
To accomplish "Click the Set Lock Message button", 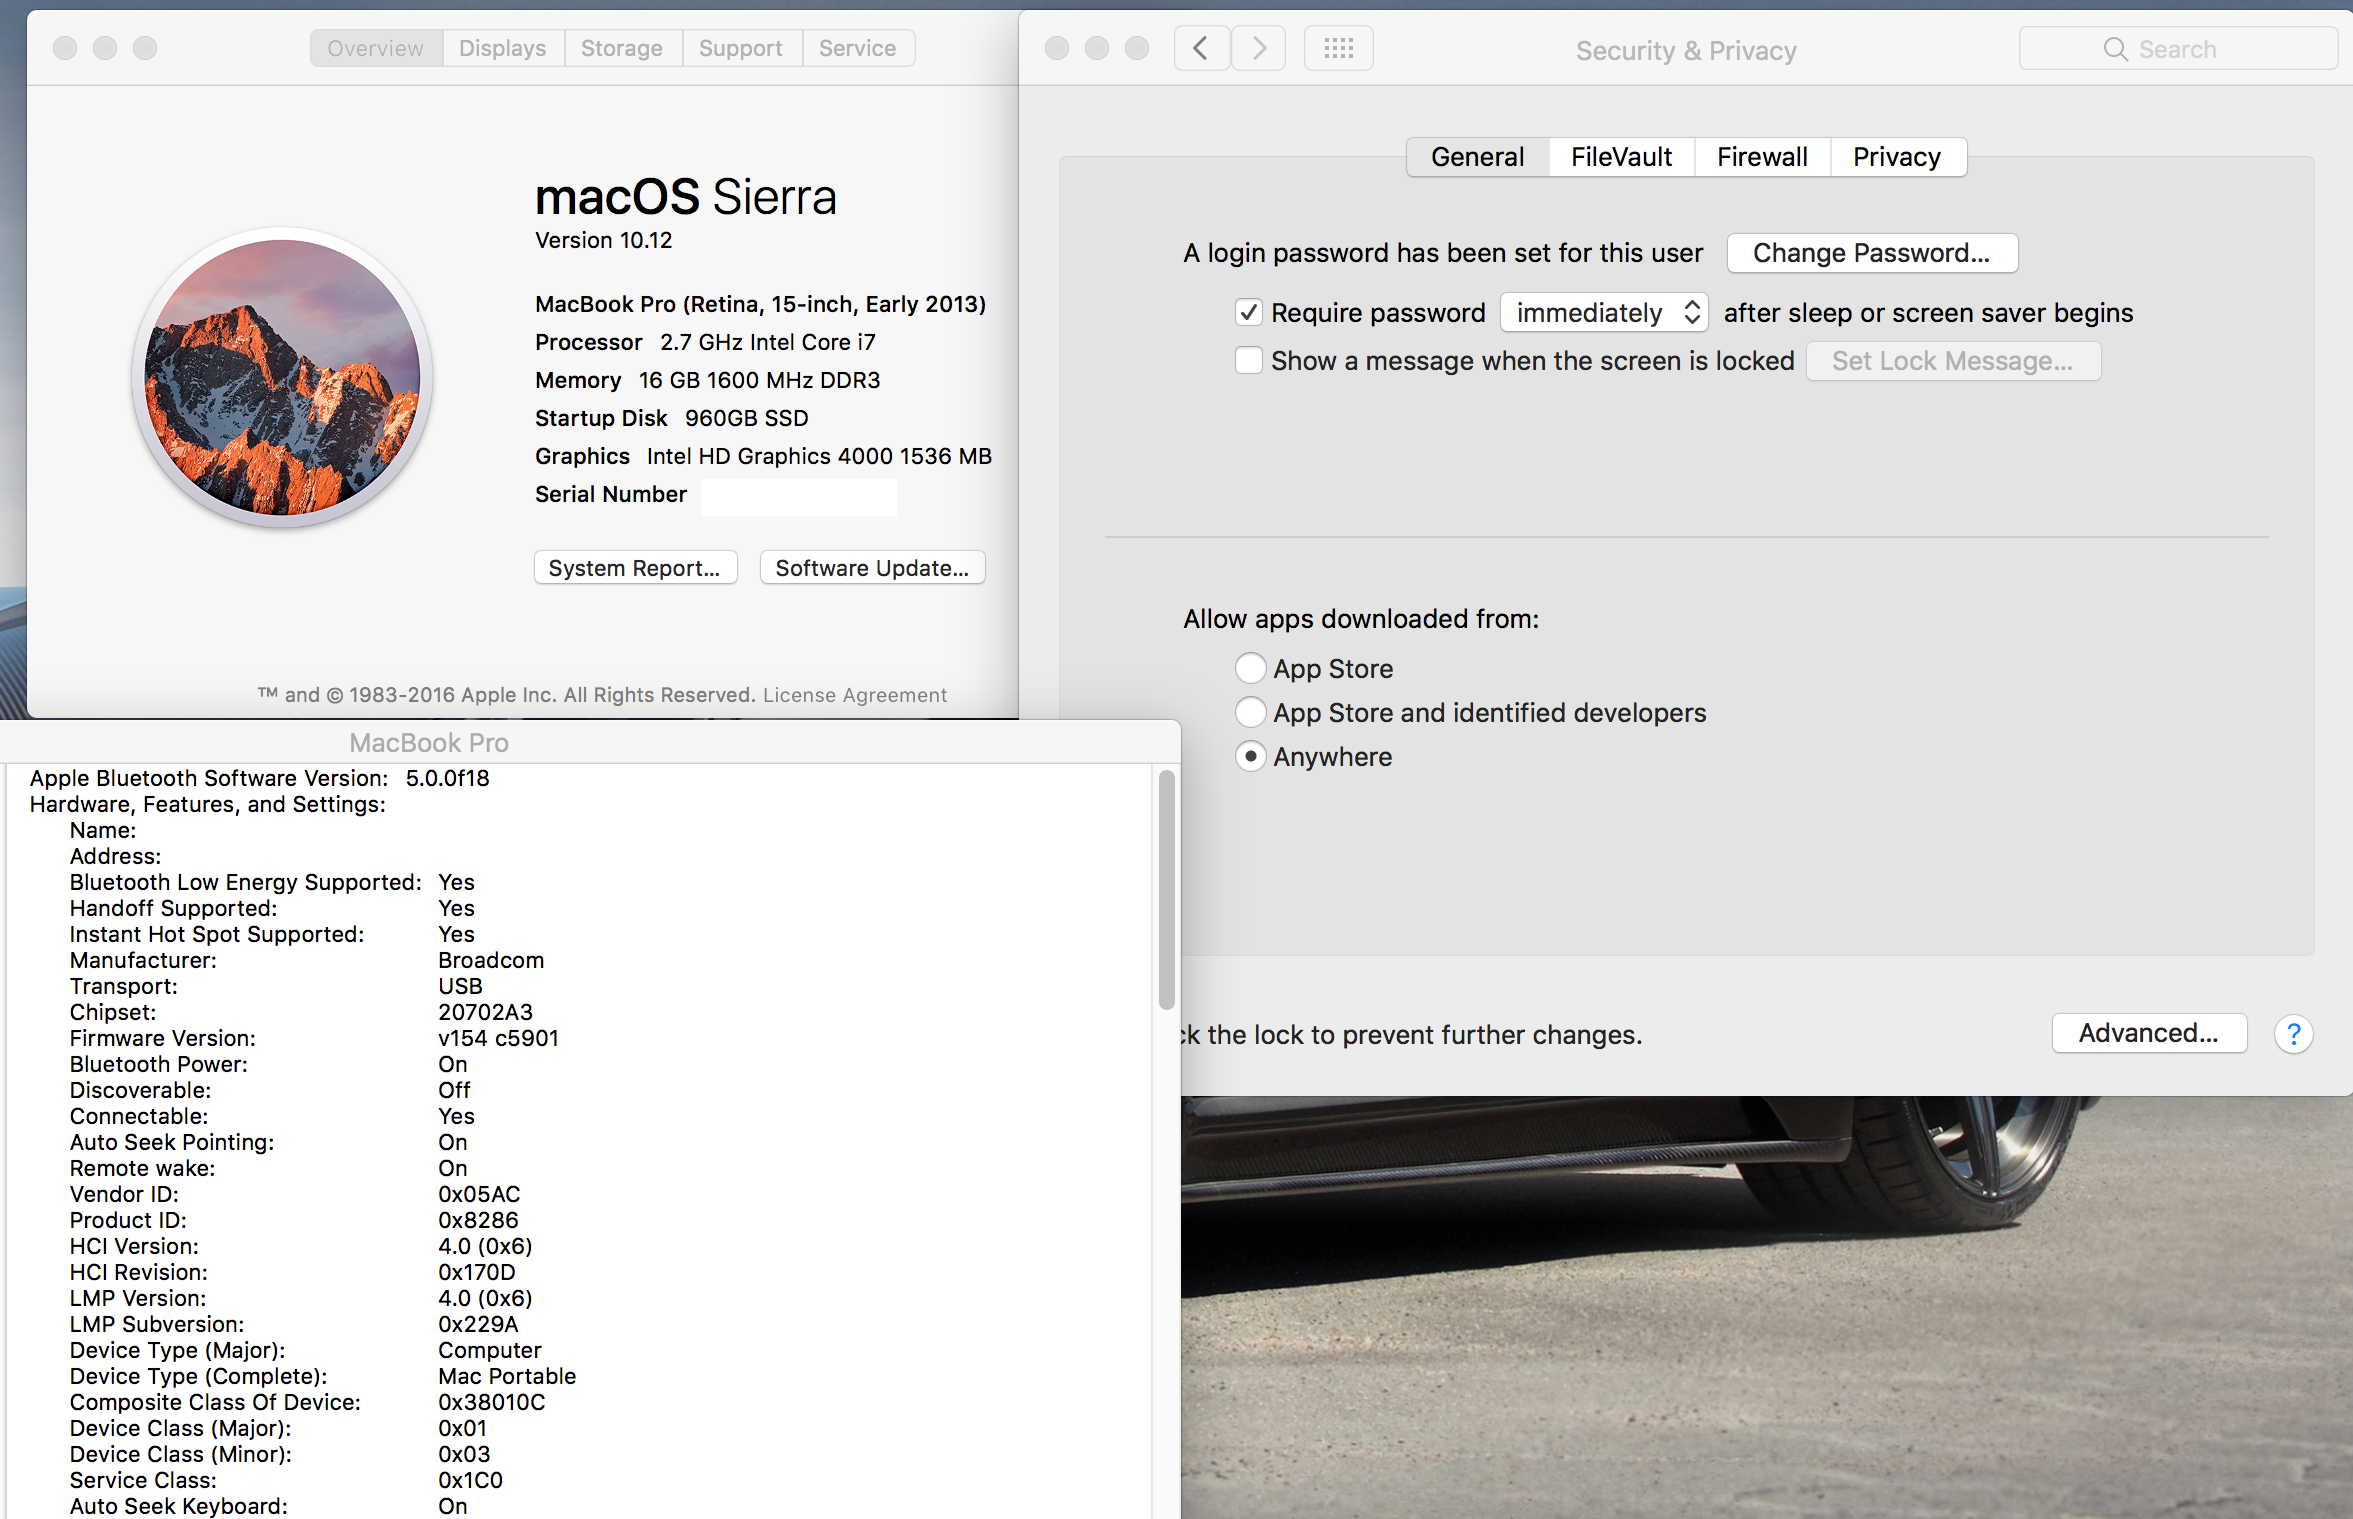I will (x=1952, y=361).
